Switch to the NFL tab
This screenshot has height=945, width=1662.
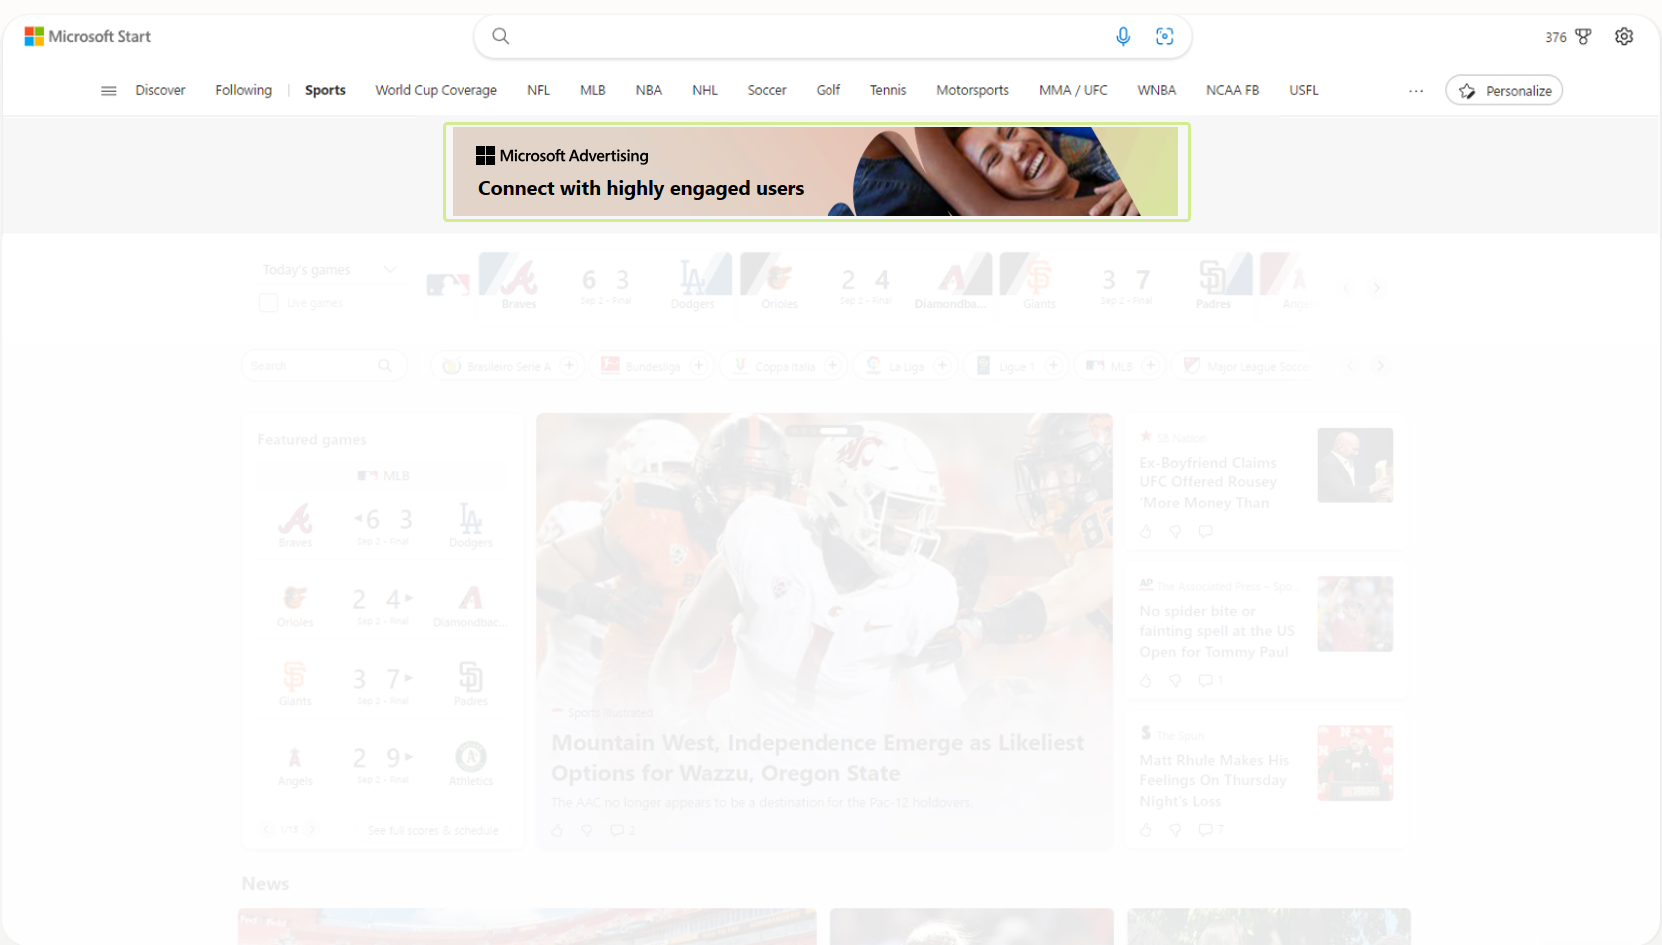coord(538,90)
